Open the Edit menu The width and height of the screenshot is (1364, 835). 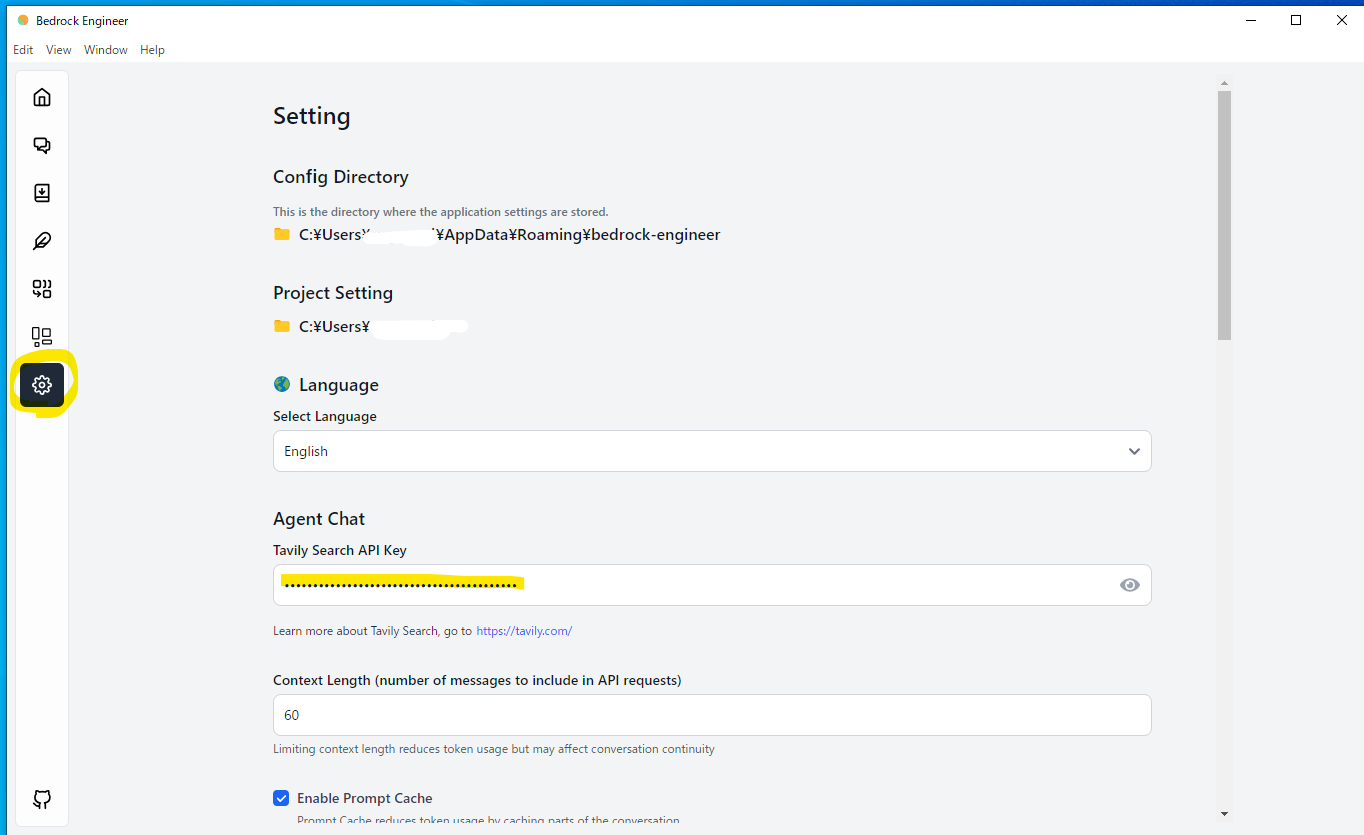tap(23, 50)
